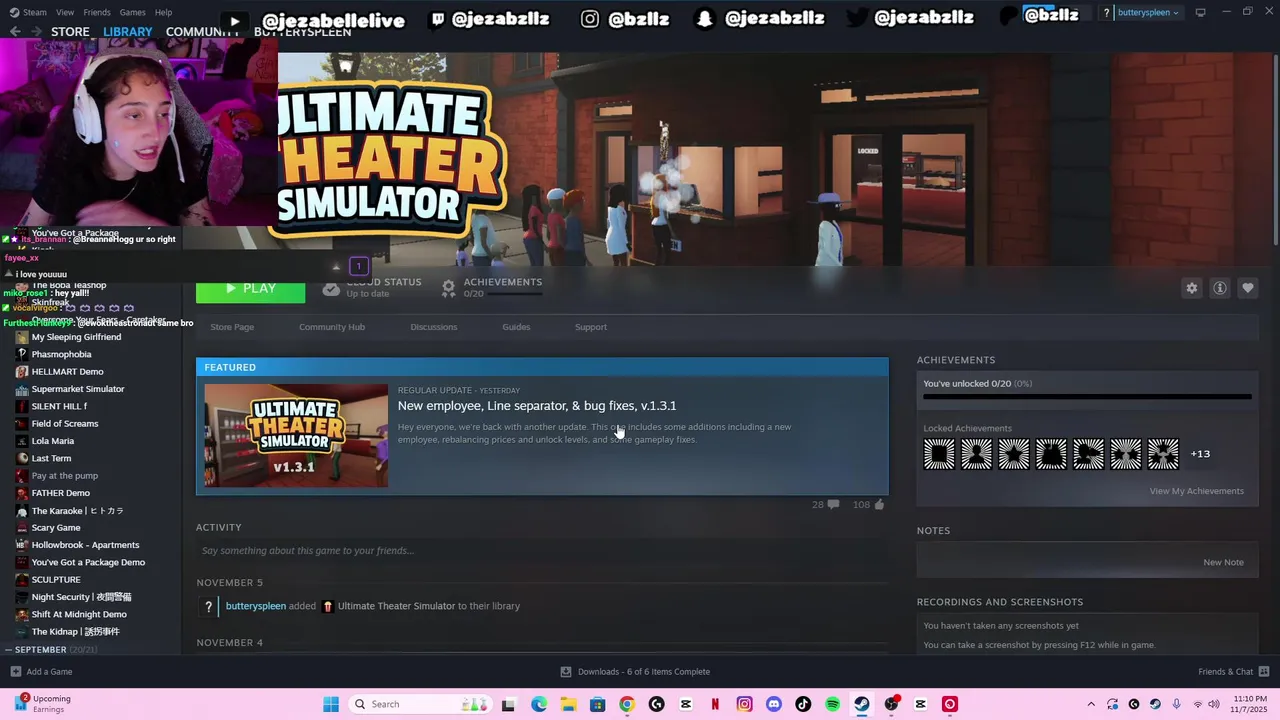This screenshot has width=1280, height=720.
Task: Click the Achievements trophy icon beside PLAY
Action: [x=449, y=288]
